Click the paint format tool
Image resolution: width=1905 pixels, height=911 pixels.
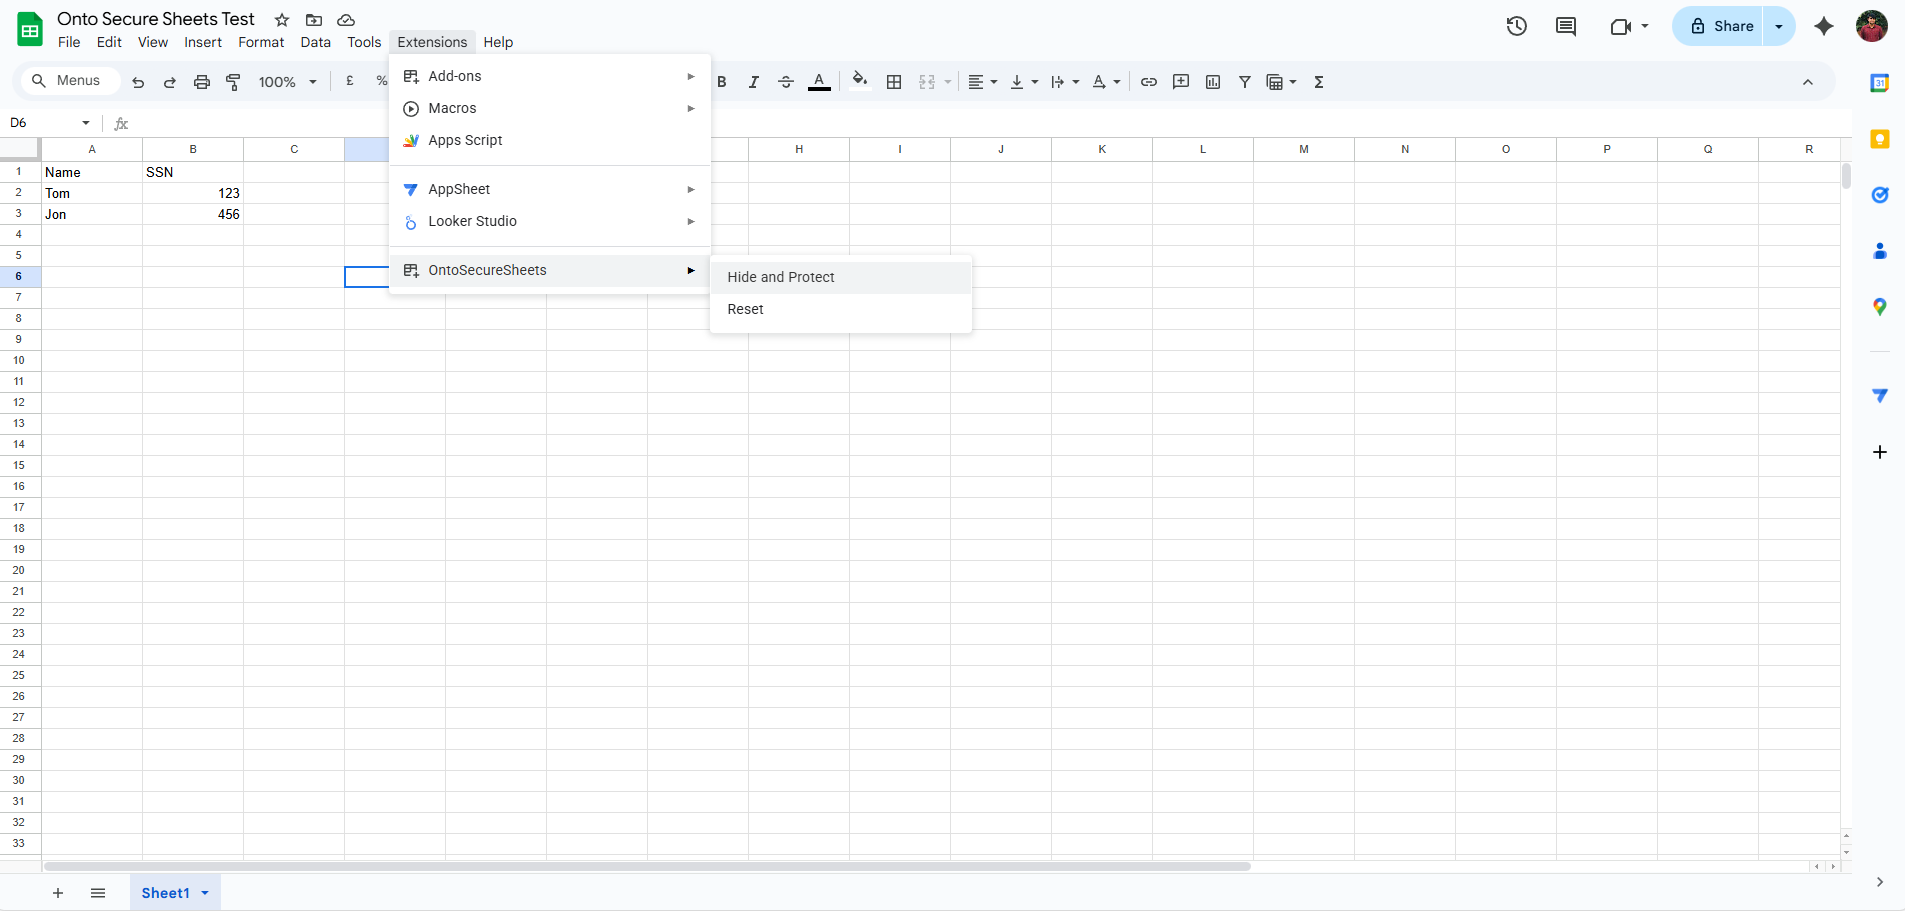tap(233, 82)
